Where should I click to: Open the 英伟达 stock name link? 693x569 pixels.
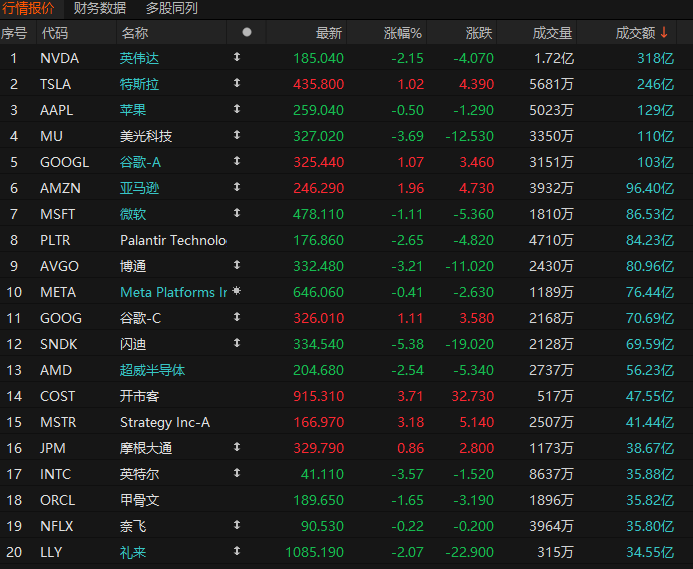(139, 58)
